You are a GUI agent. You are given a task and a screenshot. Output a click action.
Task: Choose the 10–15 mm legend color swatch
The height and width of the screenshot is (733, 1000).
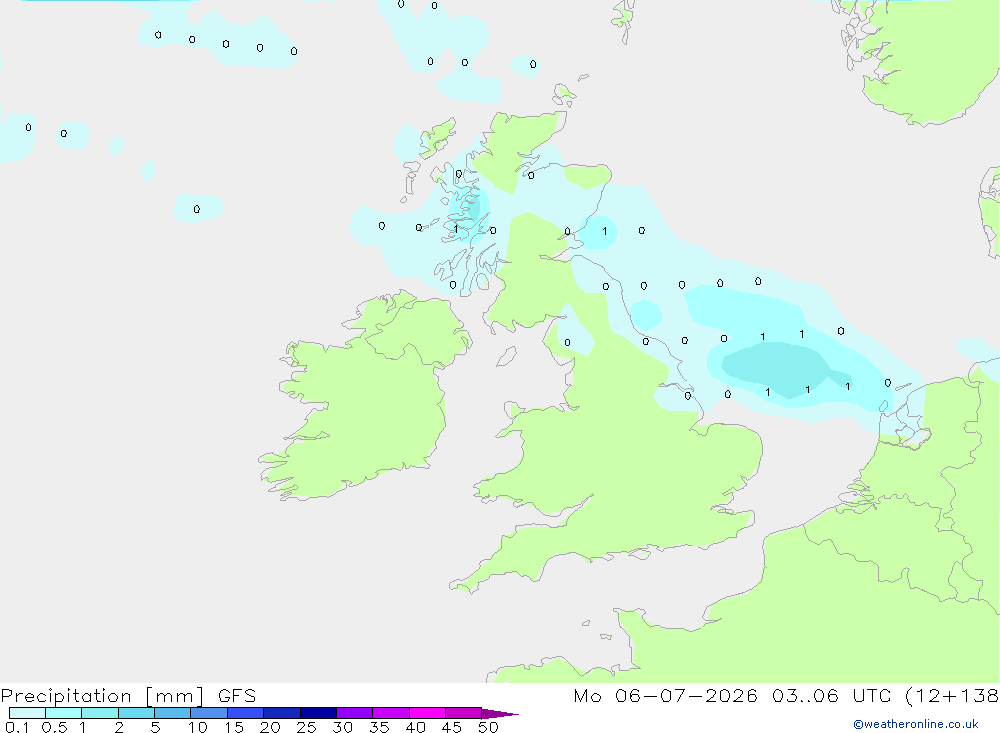[209, 713]
